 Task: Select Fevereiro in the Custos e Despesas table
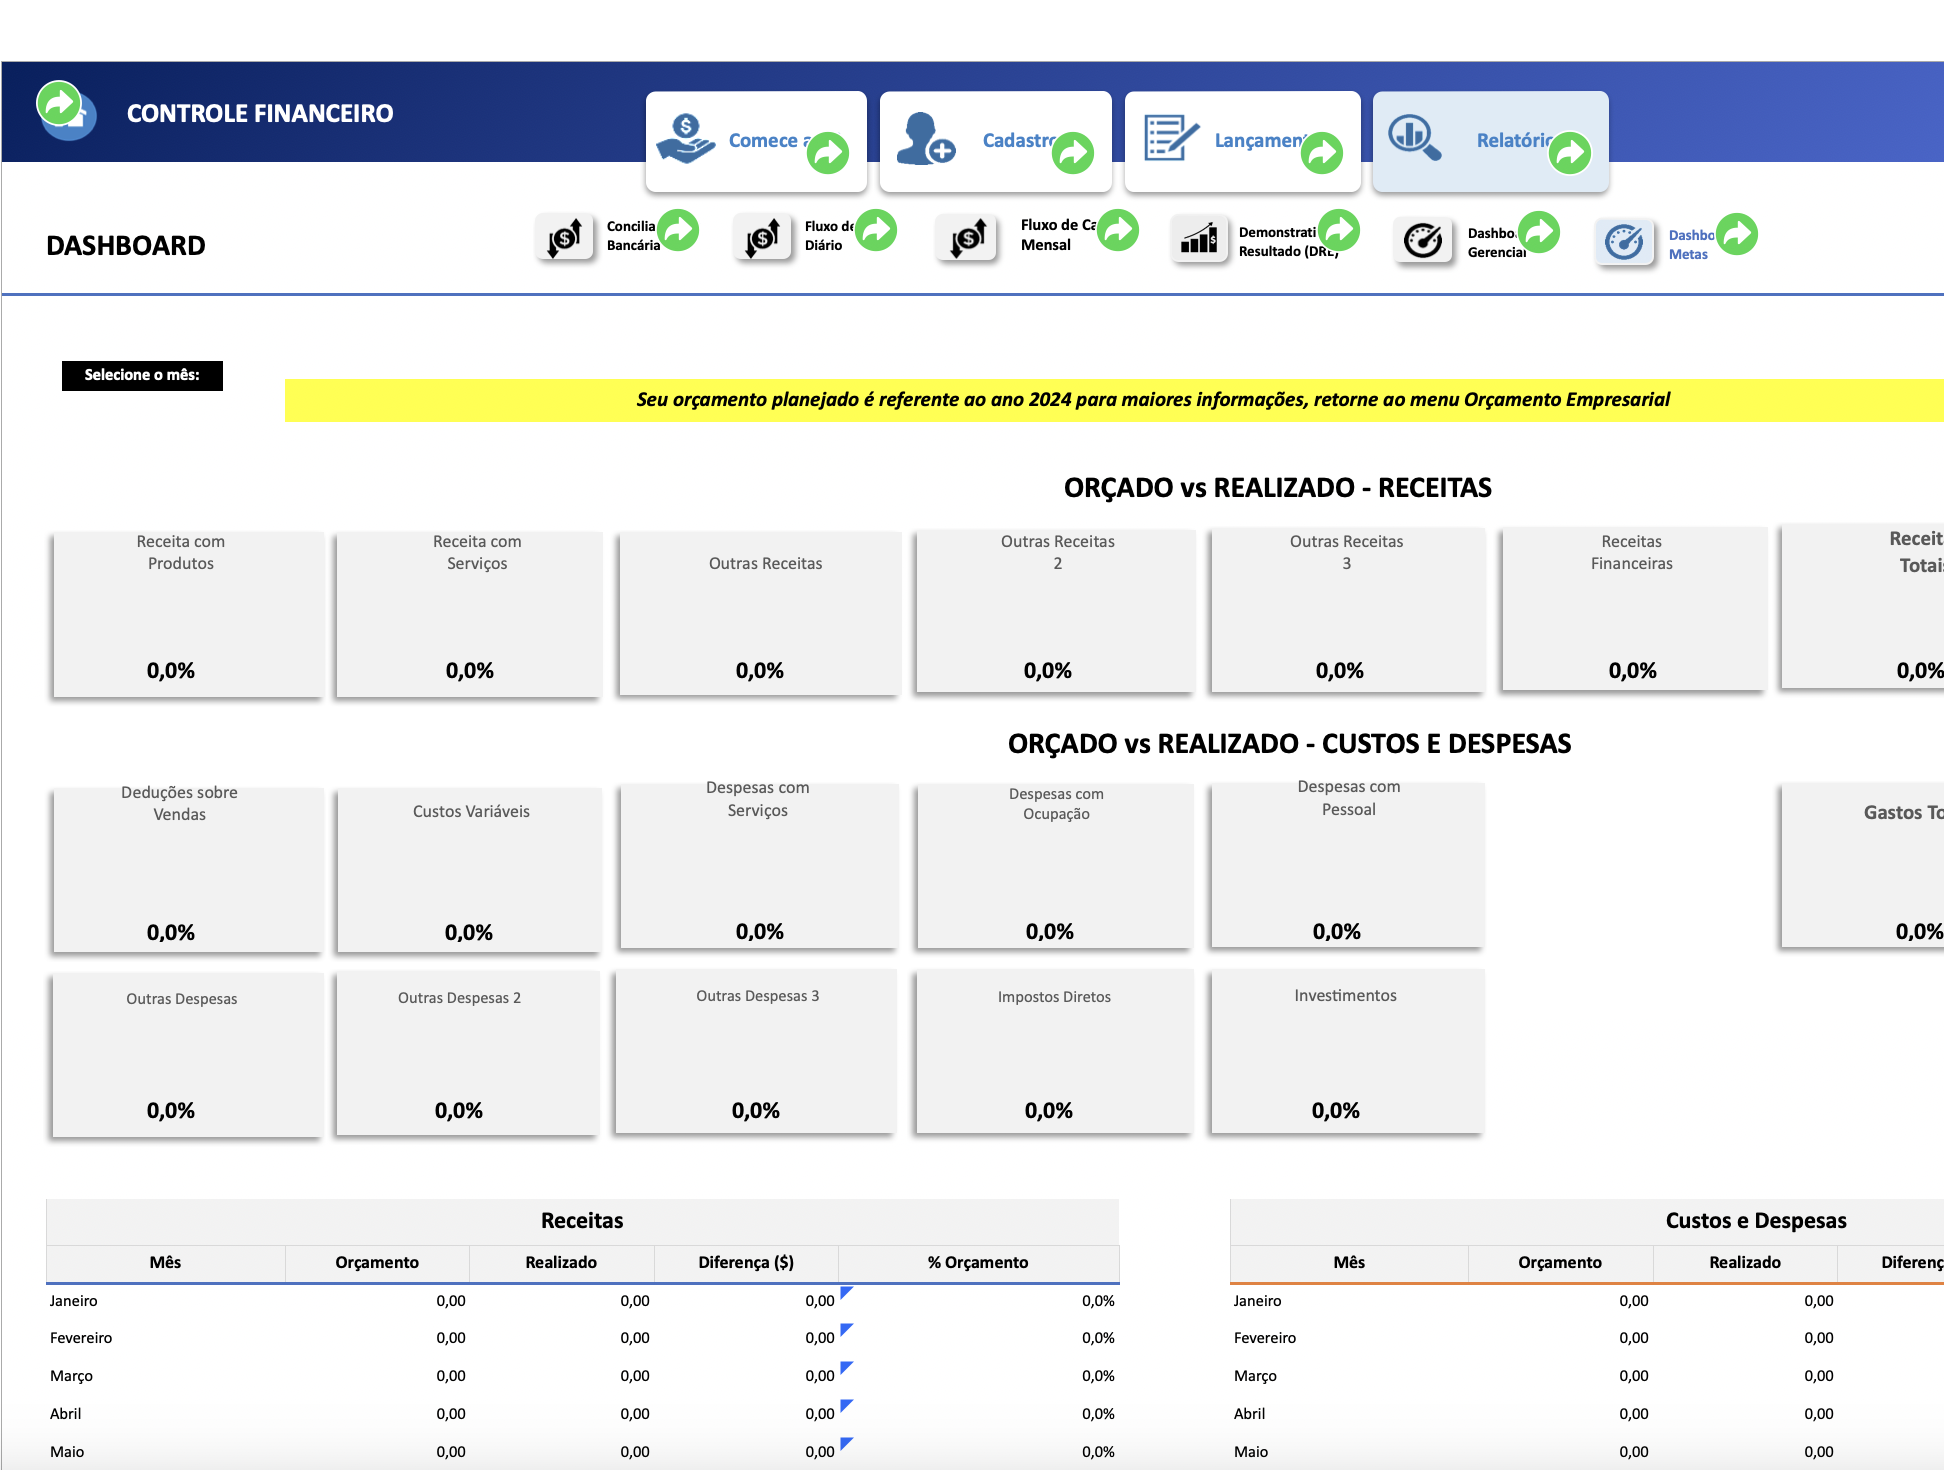(1265, 1338)
